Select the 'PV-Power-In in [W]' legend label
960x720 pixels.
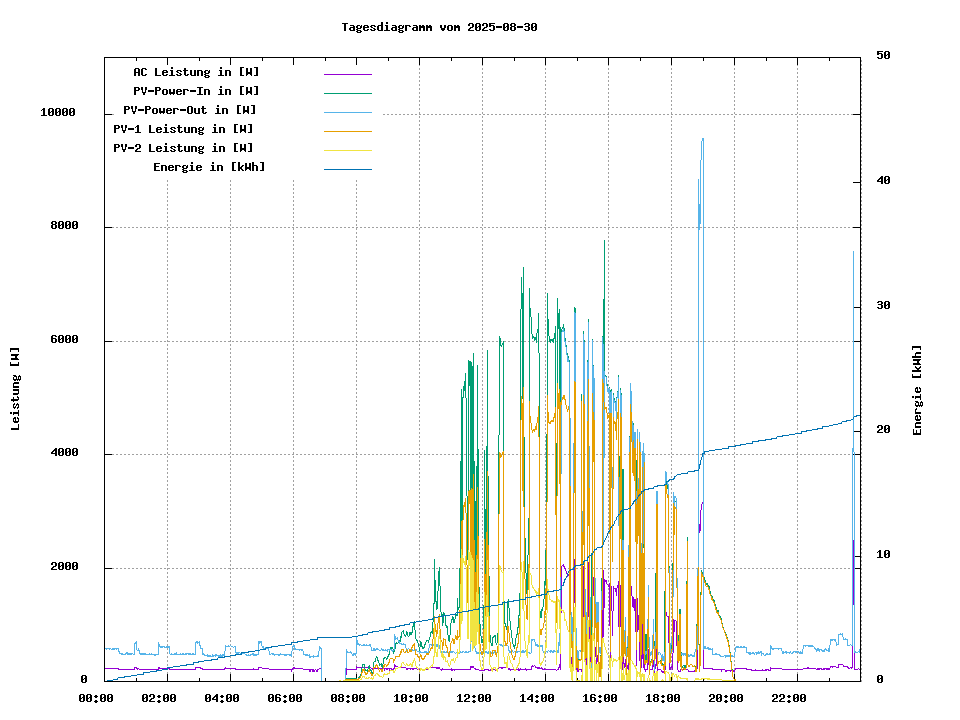point(196,91)
